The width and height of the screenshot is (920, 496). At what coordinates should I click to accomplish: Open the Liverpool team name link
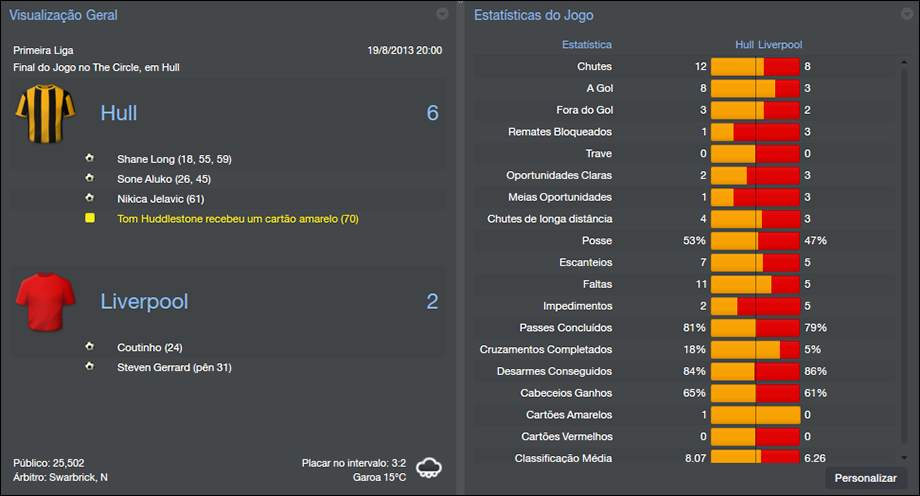(144, 301)
